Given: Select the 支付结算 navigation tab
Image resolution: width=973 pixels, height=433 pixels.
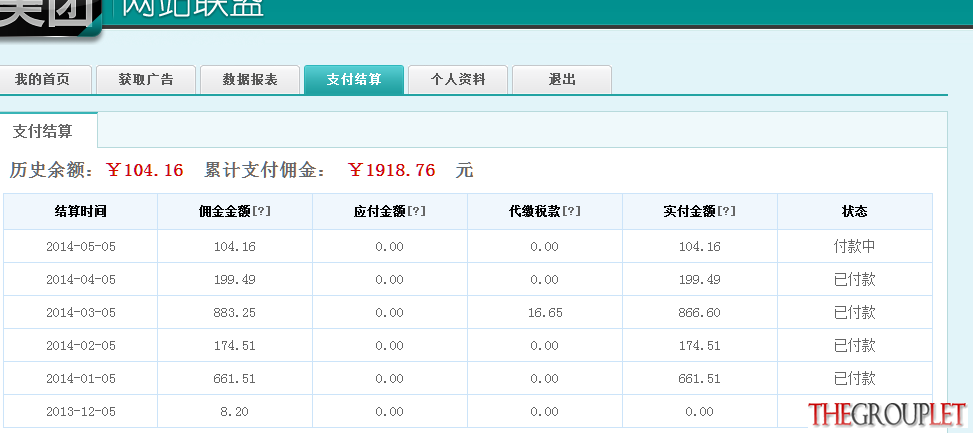Looking at the screenshot, I should click(354, 80).
